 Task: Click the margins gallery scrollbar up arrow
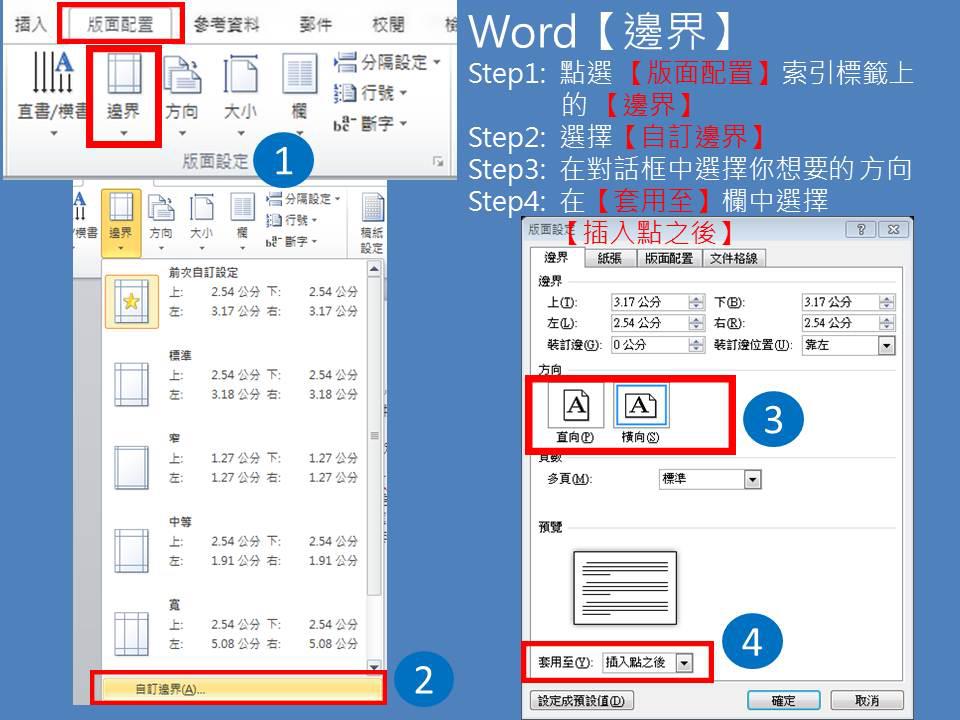374,269
